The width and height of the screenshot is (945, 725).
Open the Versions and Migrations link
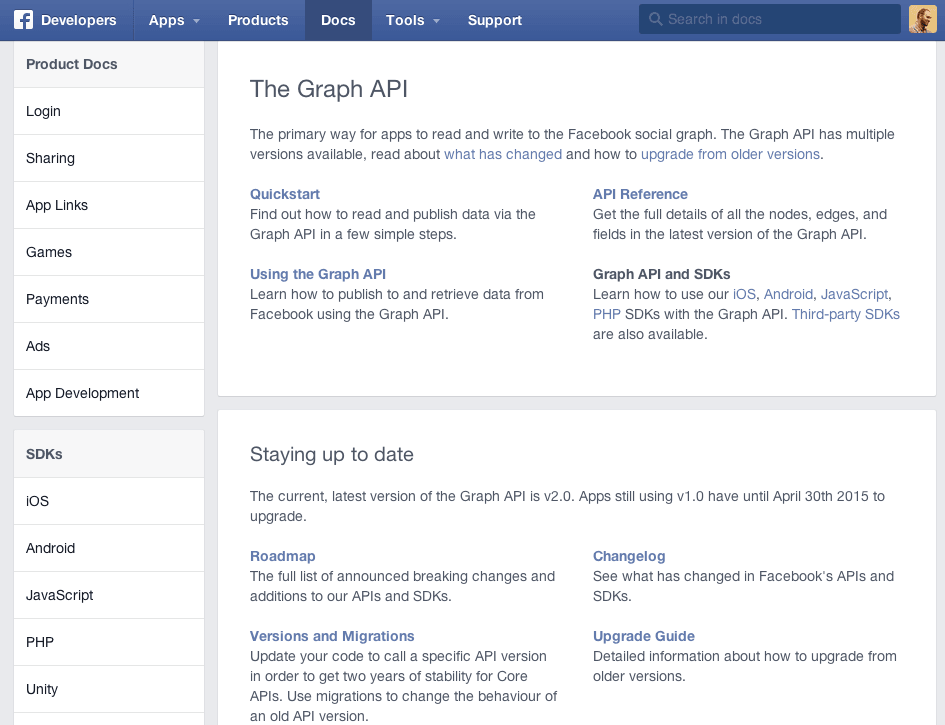click(332, 636)
